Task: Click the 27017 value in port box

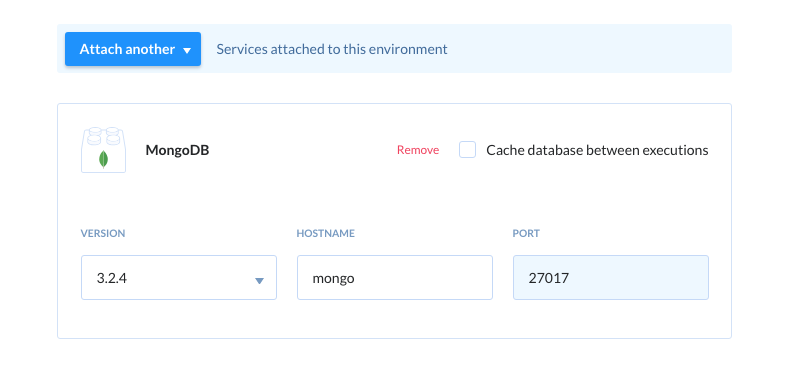Action: 549,278
